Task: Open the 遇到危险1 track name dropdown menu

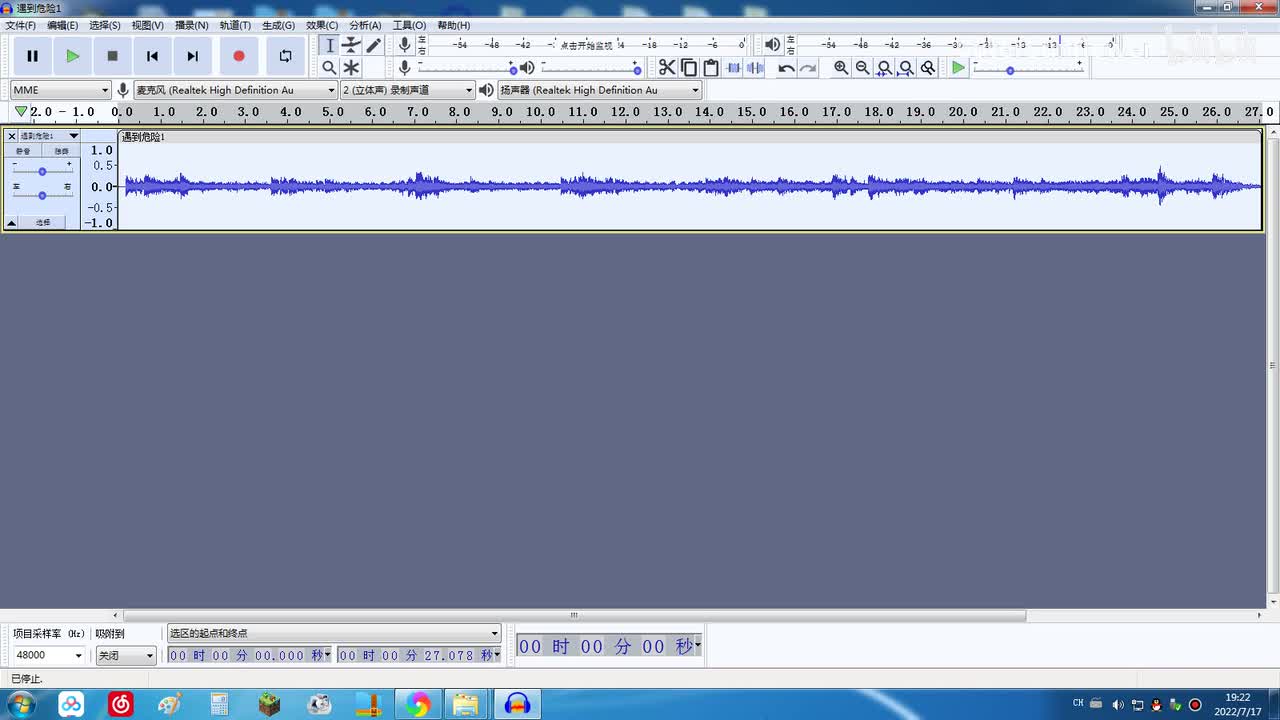Action: click(49, 136)
